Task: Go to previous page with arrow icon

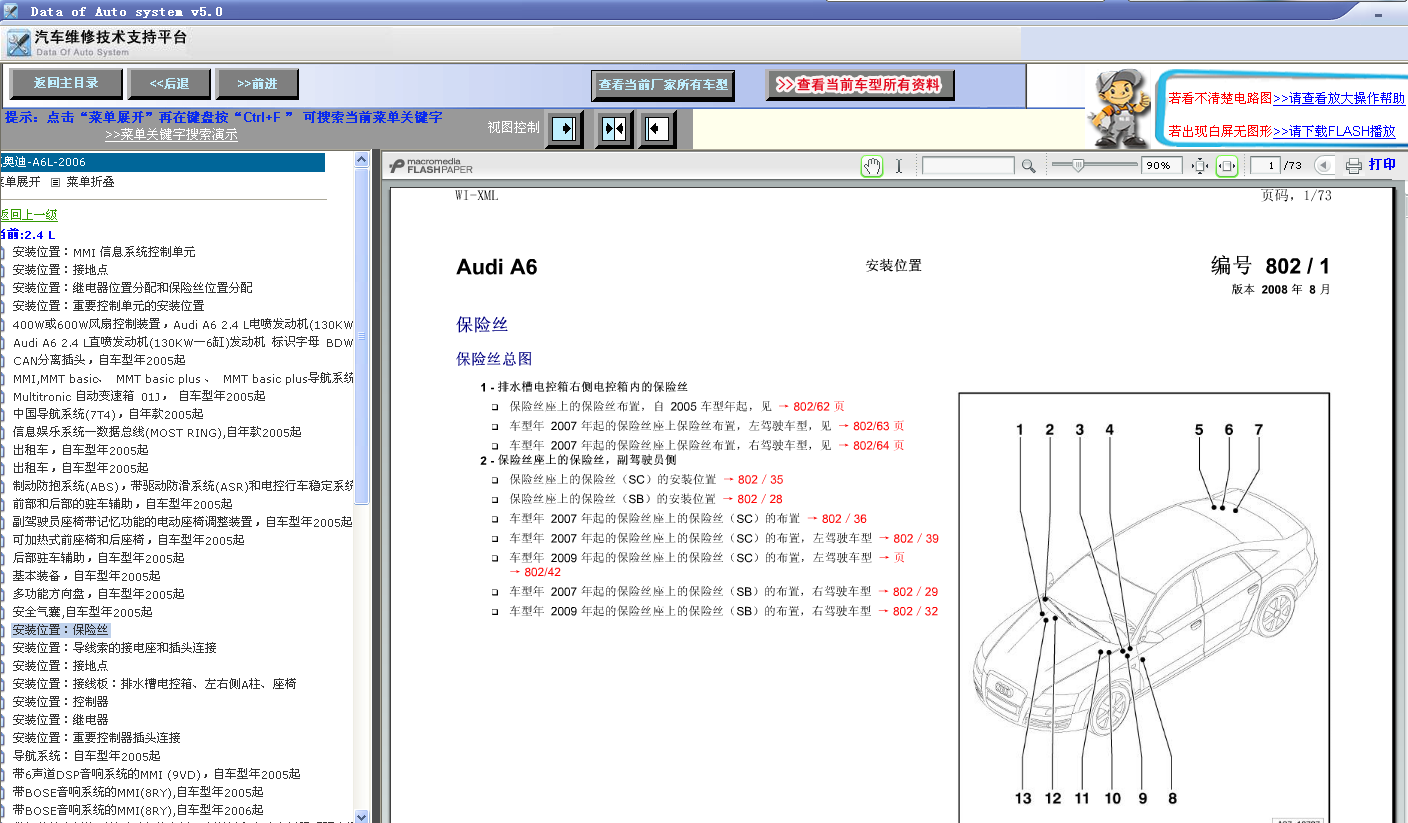Action: 1324,166
